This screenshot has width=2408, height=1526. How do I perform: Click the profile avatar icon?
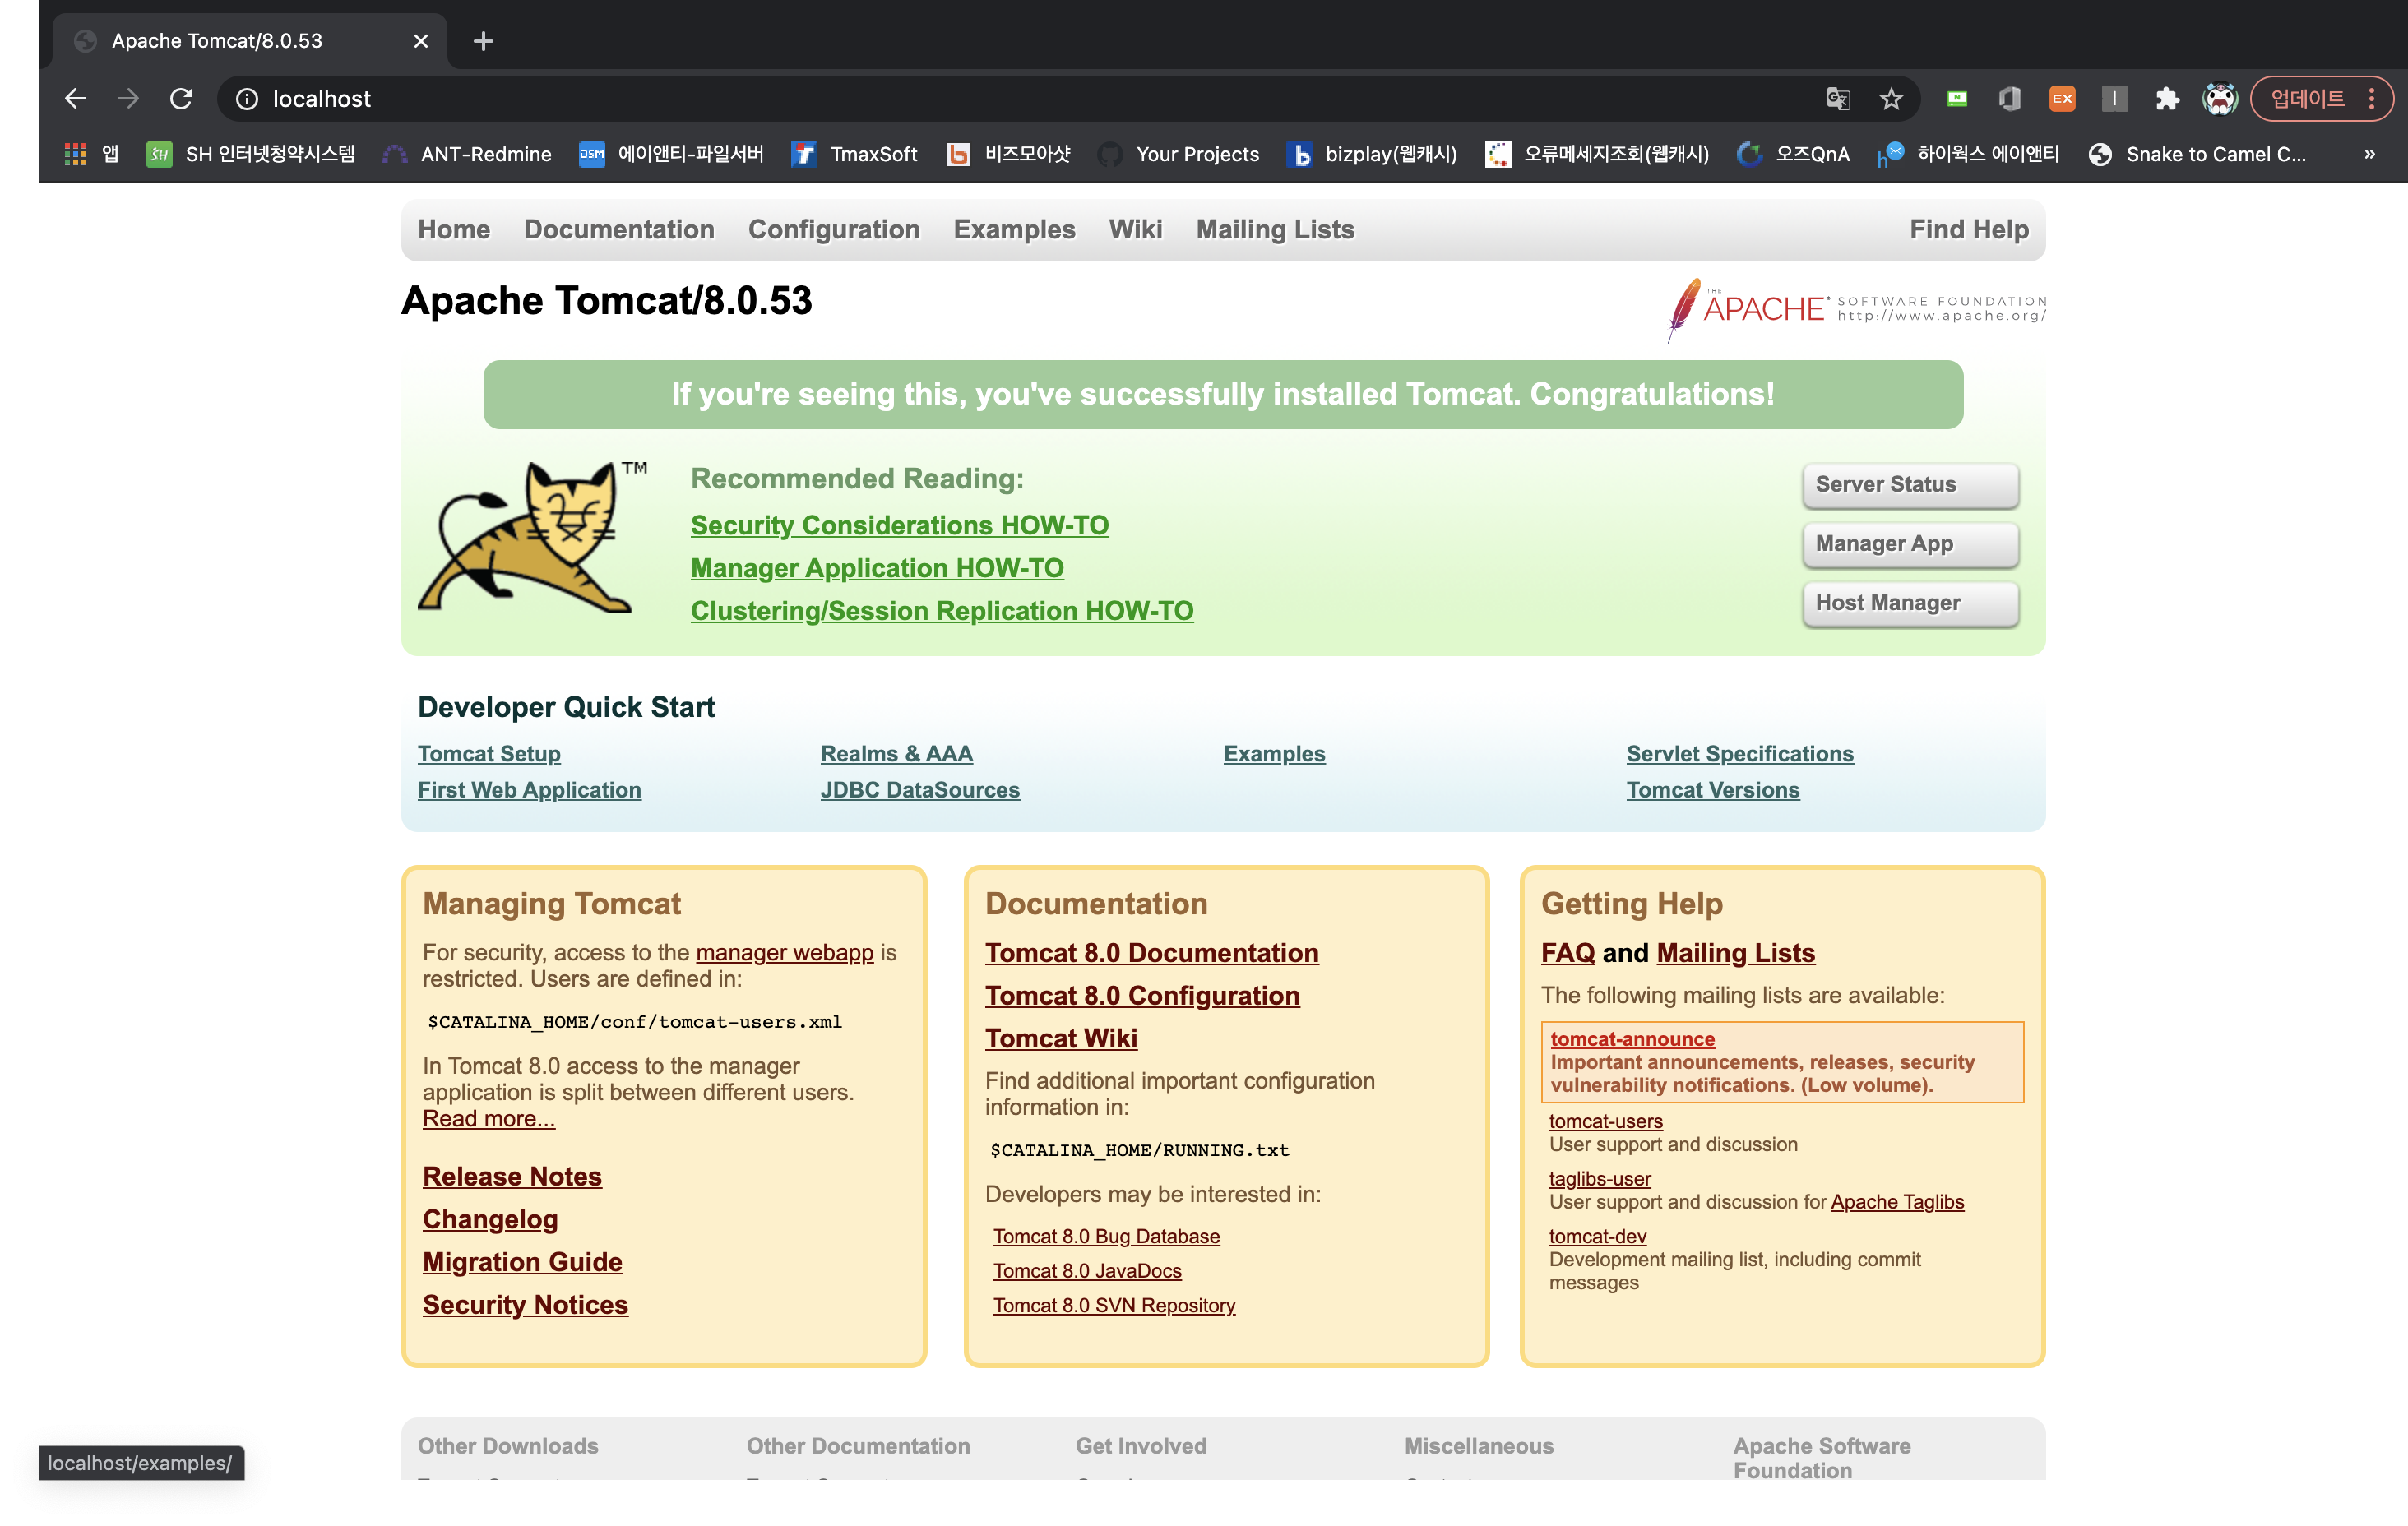[2219, 98]
